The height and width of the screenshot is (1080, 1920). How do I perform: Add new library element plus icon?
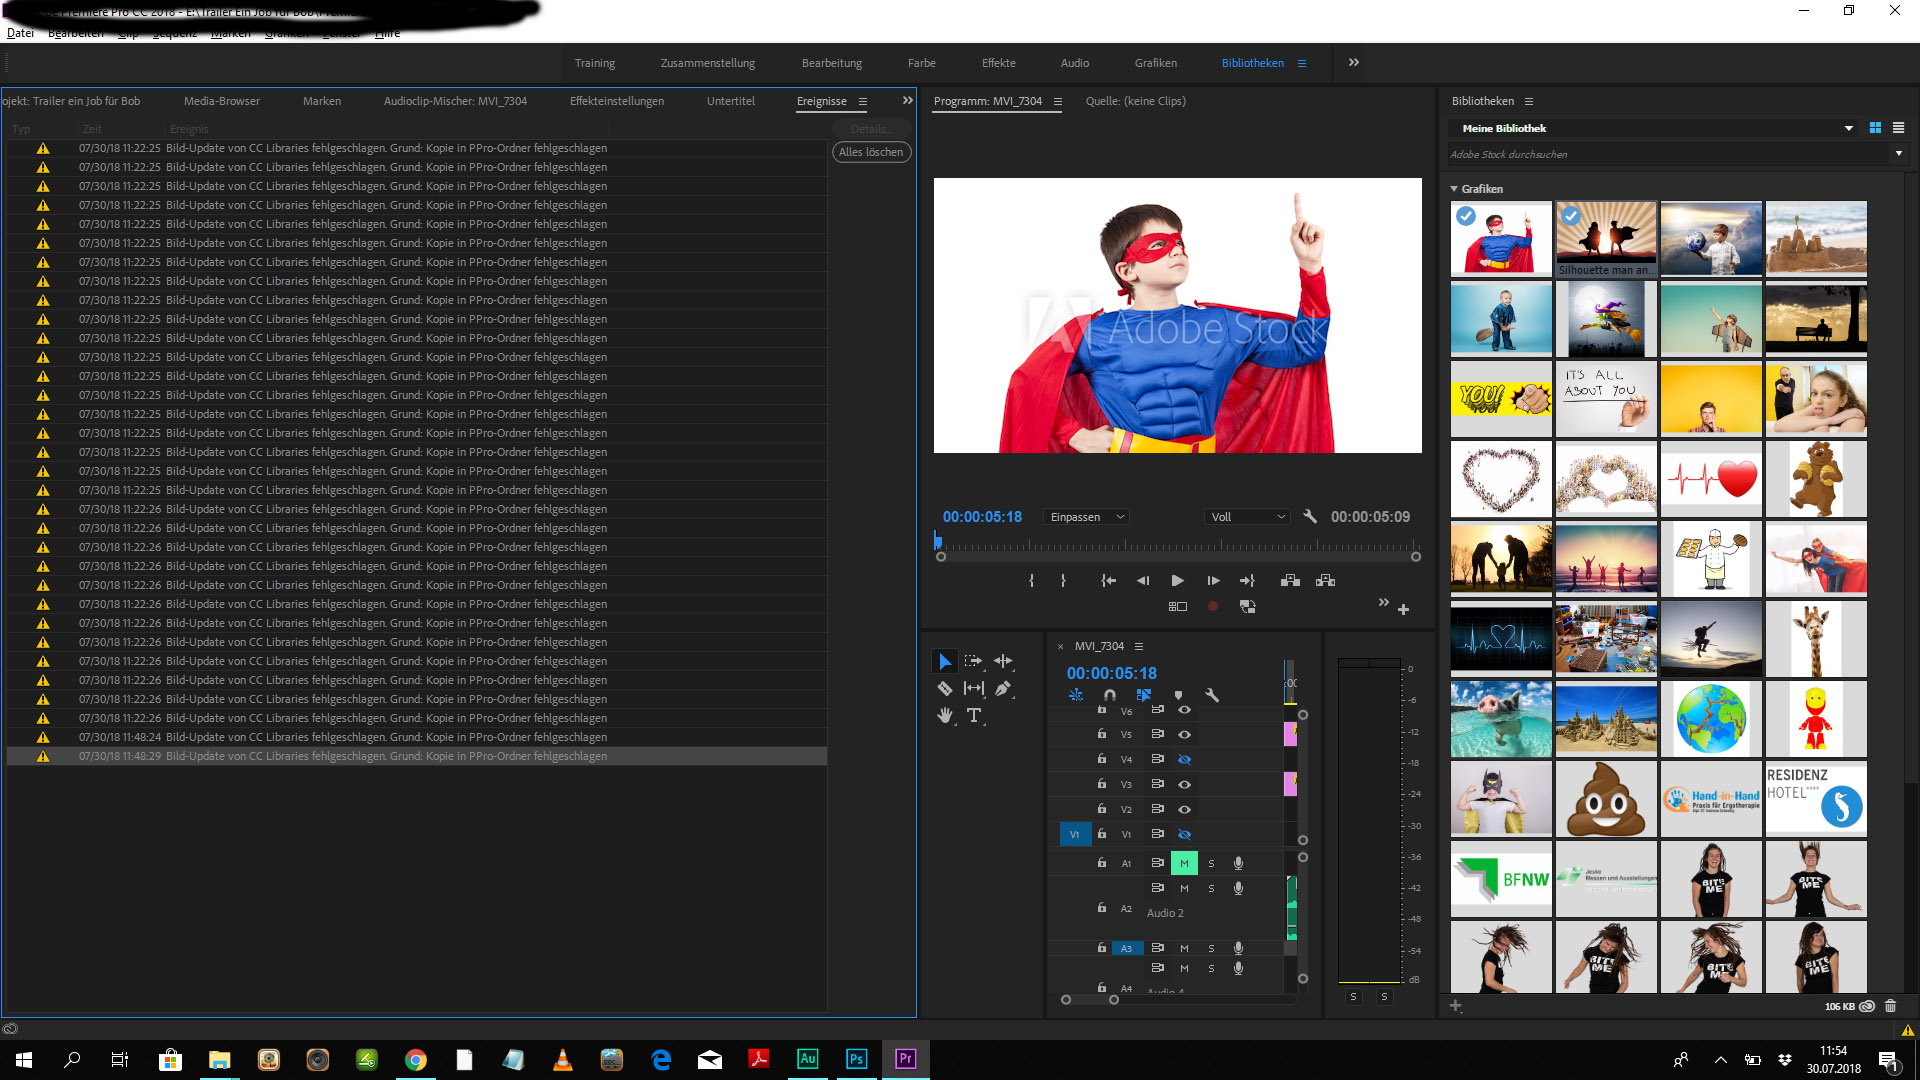[x=1455, y=1006]
